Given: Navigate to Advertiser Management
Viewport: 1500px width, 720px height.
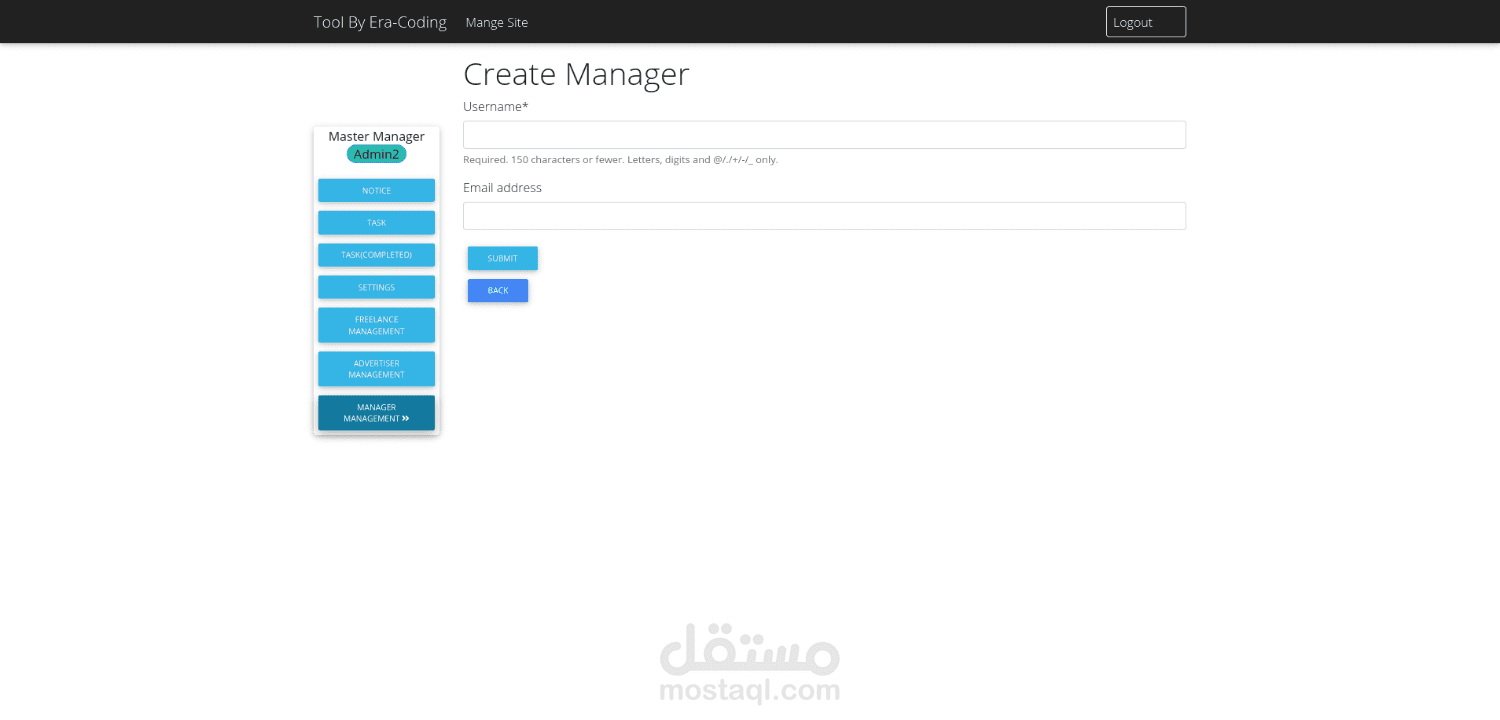Looking at the screenshot, I should pyautogui.click(x=376, y=369).
